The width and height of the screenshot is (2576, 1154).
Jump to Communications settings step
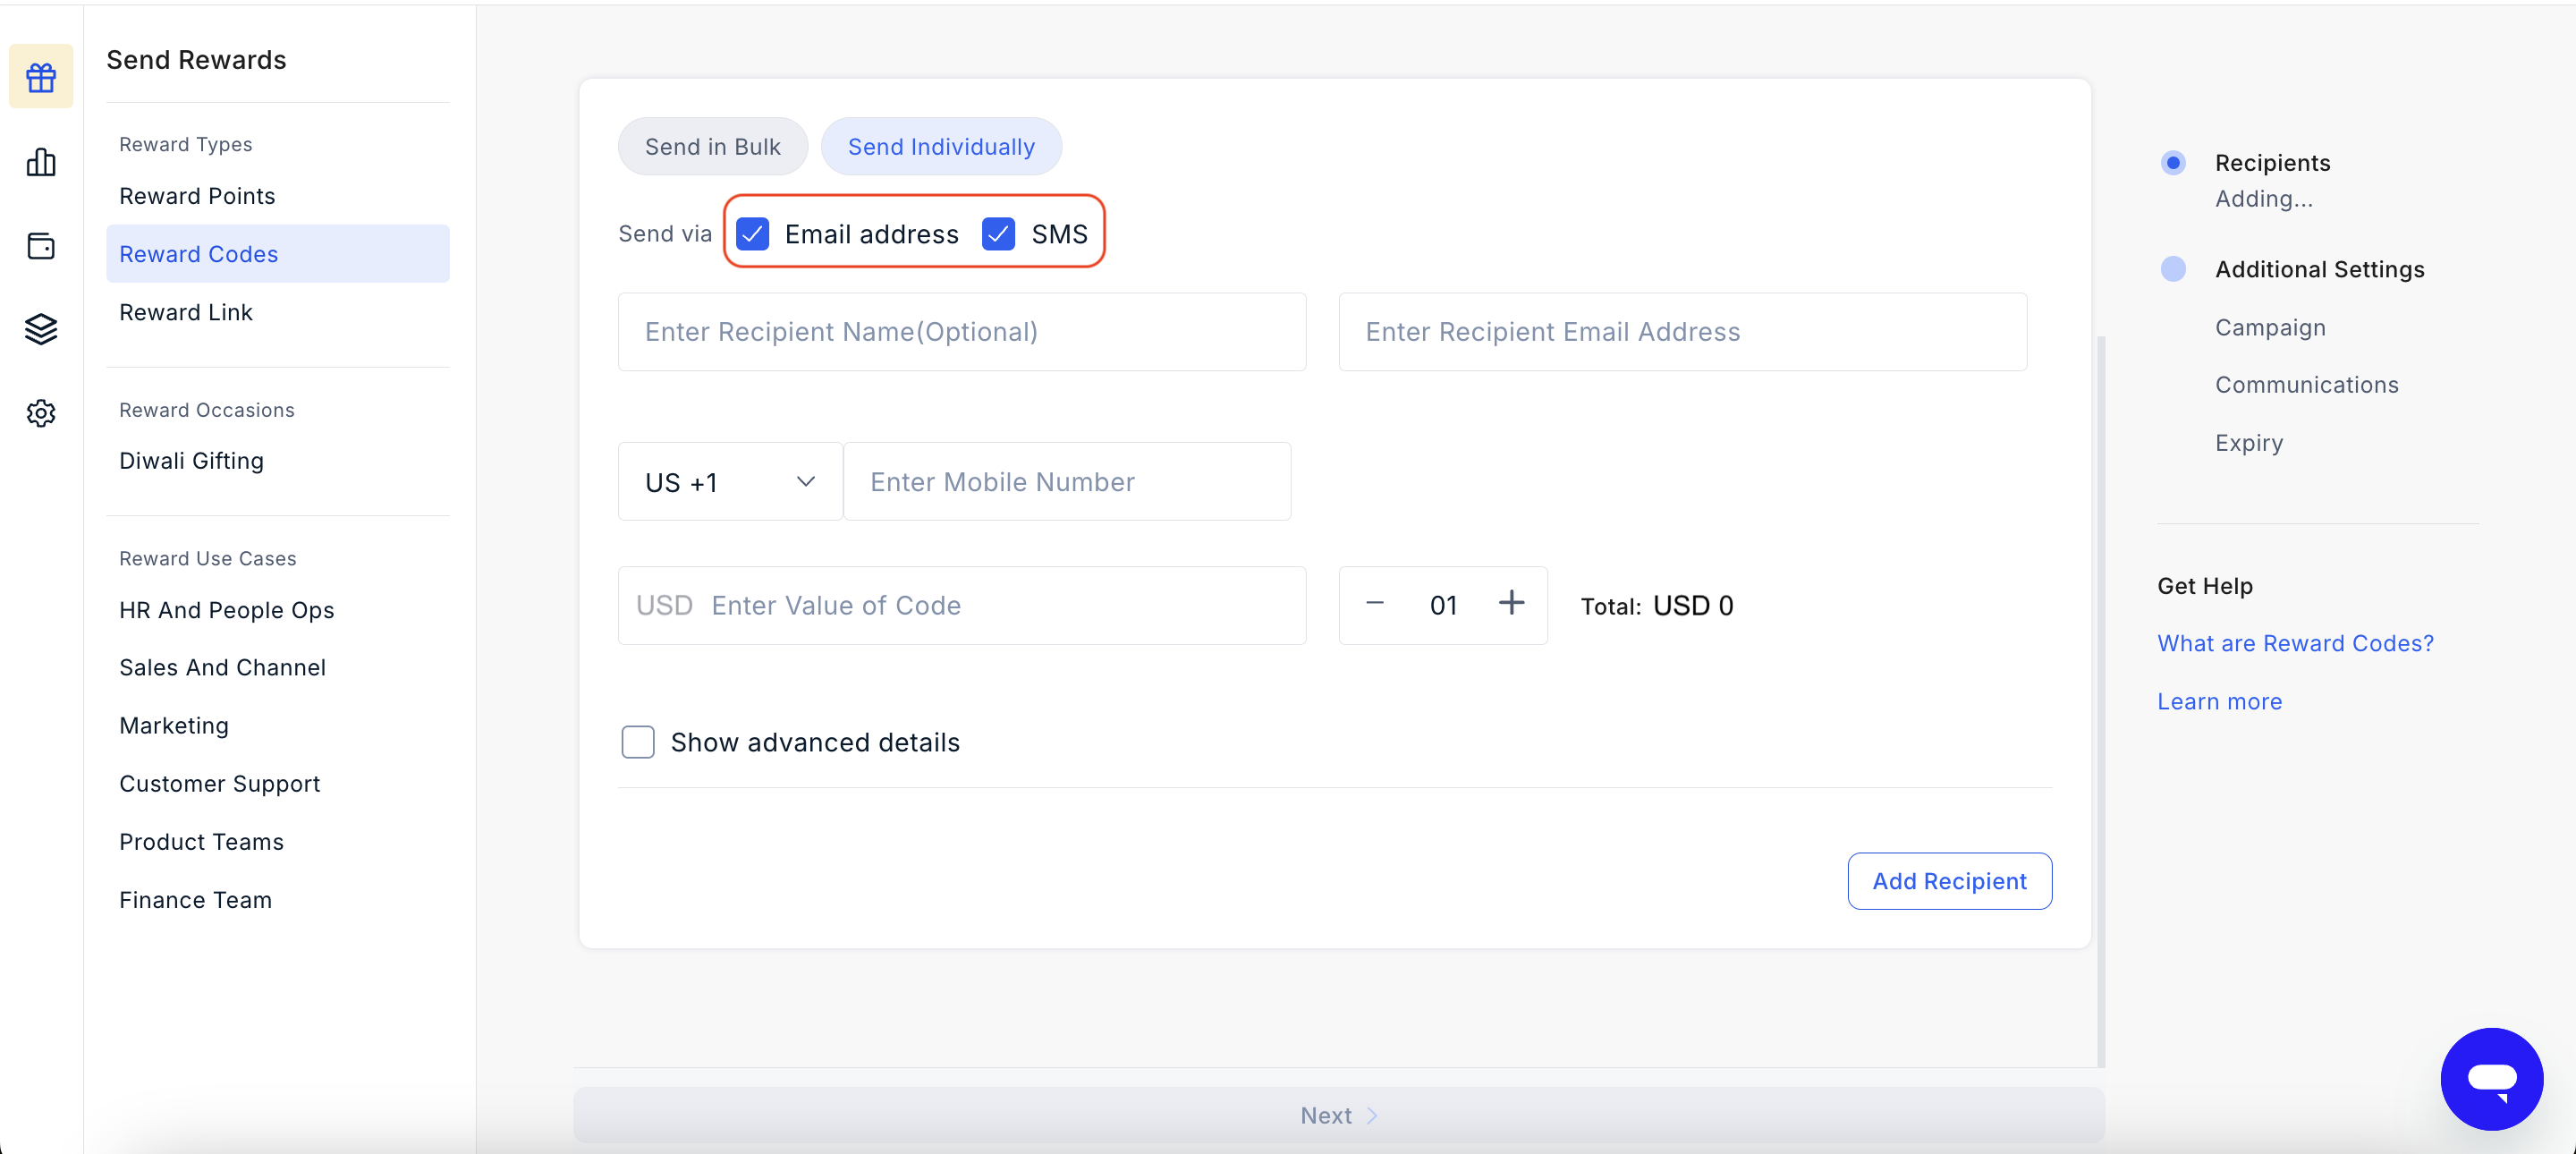(x=2306, y=385)
